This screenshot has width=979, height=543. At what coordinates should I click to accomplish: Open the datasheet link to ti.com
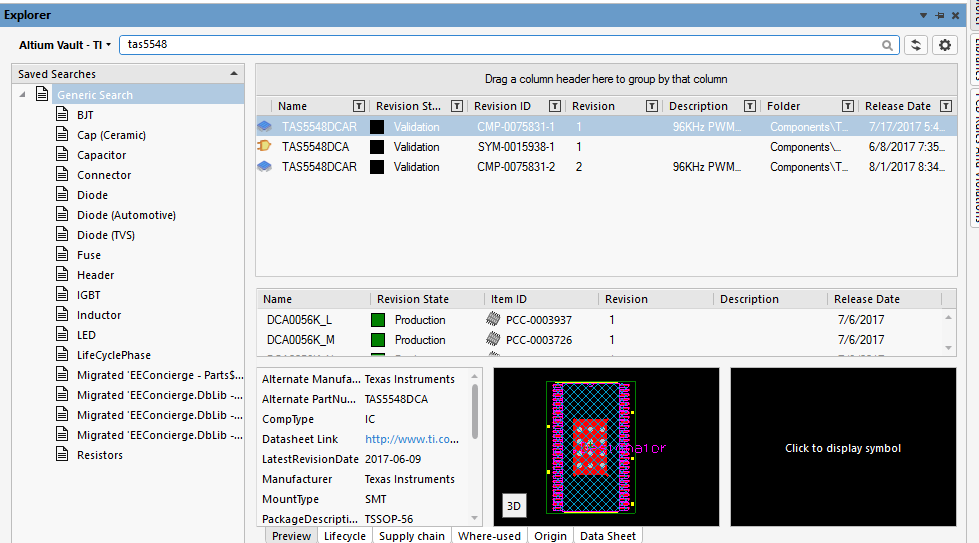(x=411, y=439)
